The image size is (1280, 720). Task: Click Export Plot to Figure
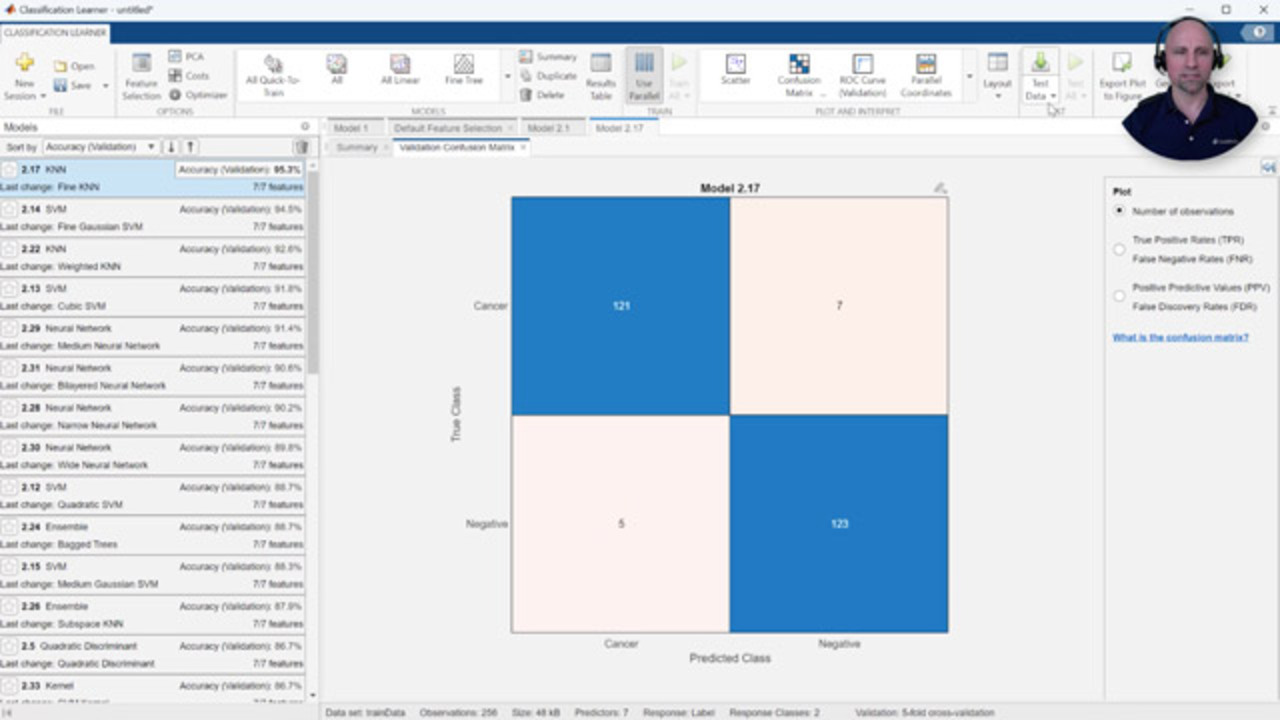1122,75
